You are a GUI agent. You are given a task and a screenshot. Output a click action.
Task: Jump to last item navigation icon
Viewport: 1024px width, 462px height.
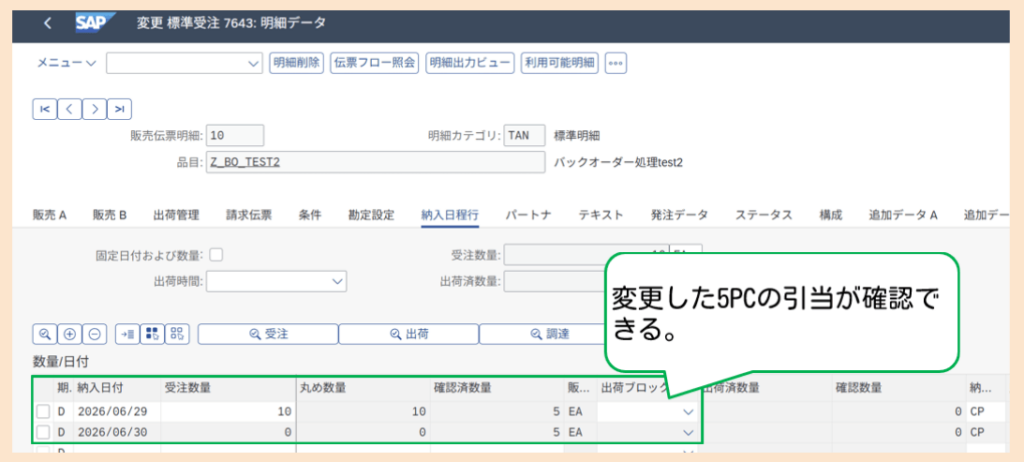click(x=119, y=109)
